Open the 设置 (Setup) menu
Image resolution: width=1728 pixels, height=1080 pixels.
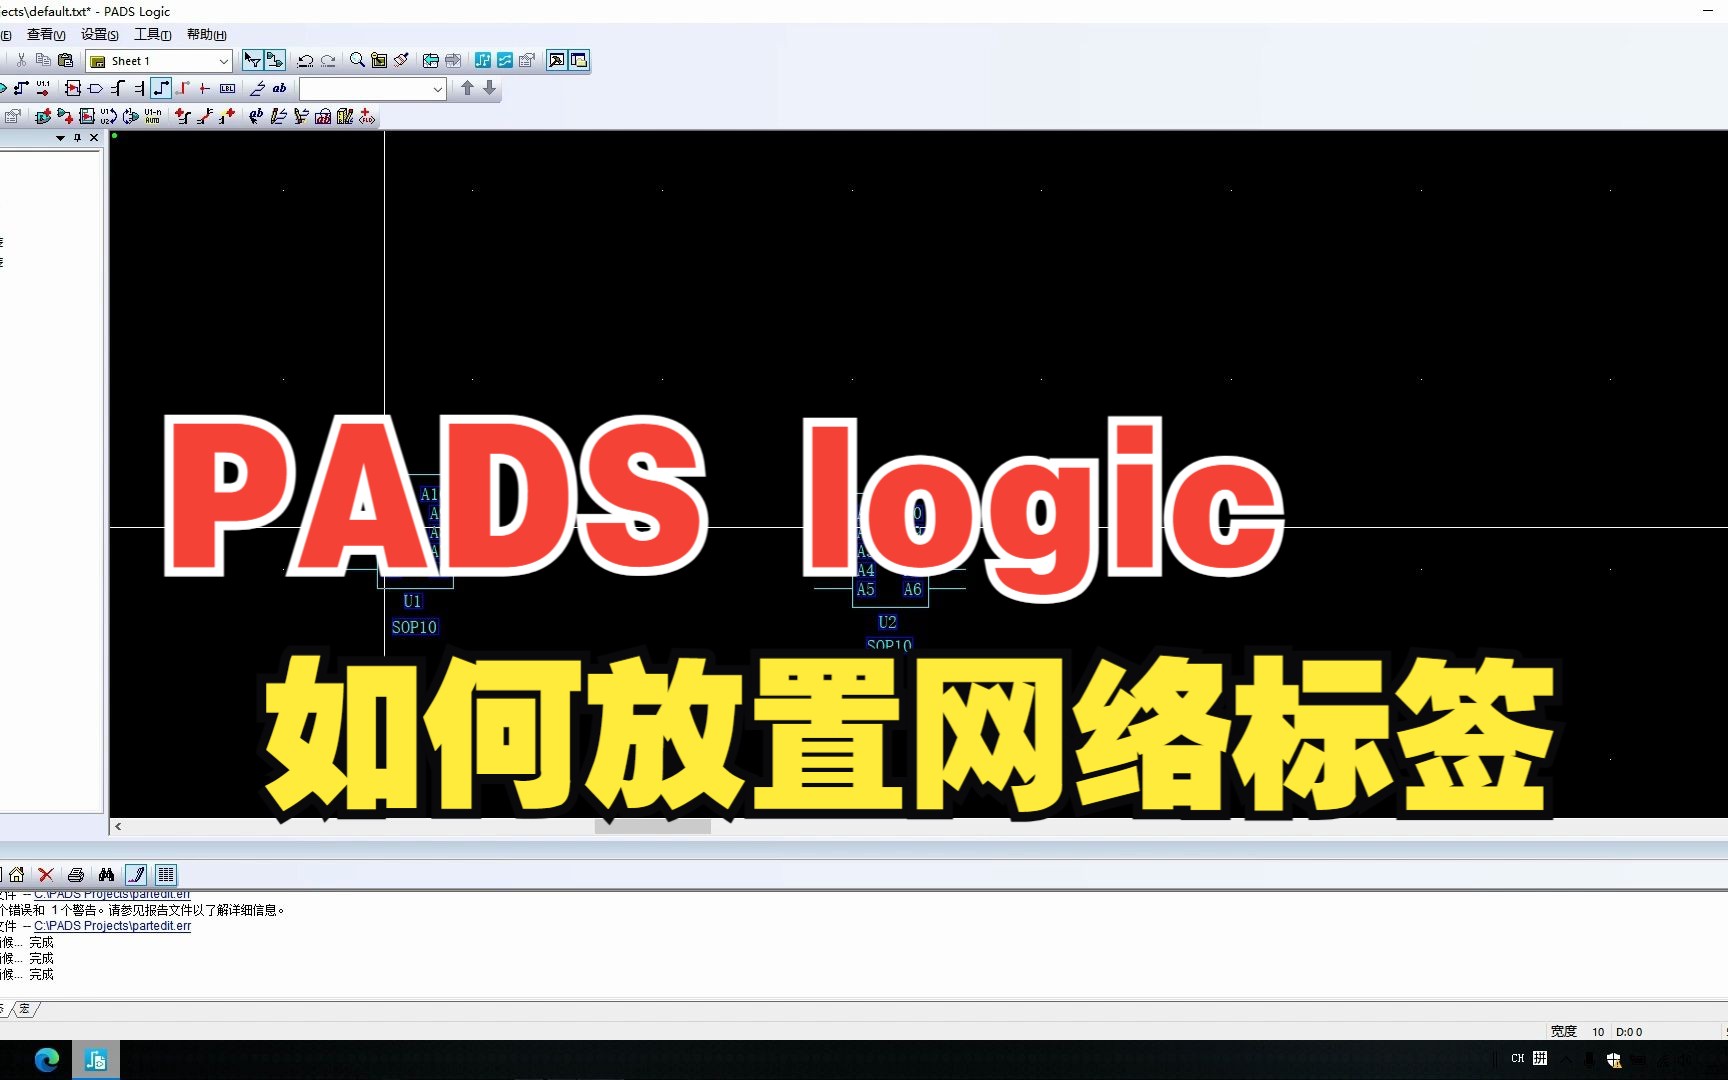click(100, 35)
